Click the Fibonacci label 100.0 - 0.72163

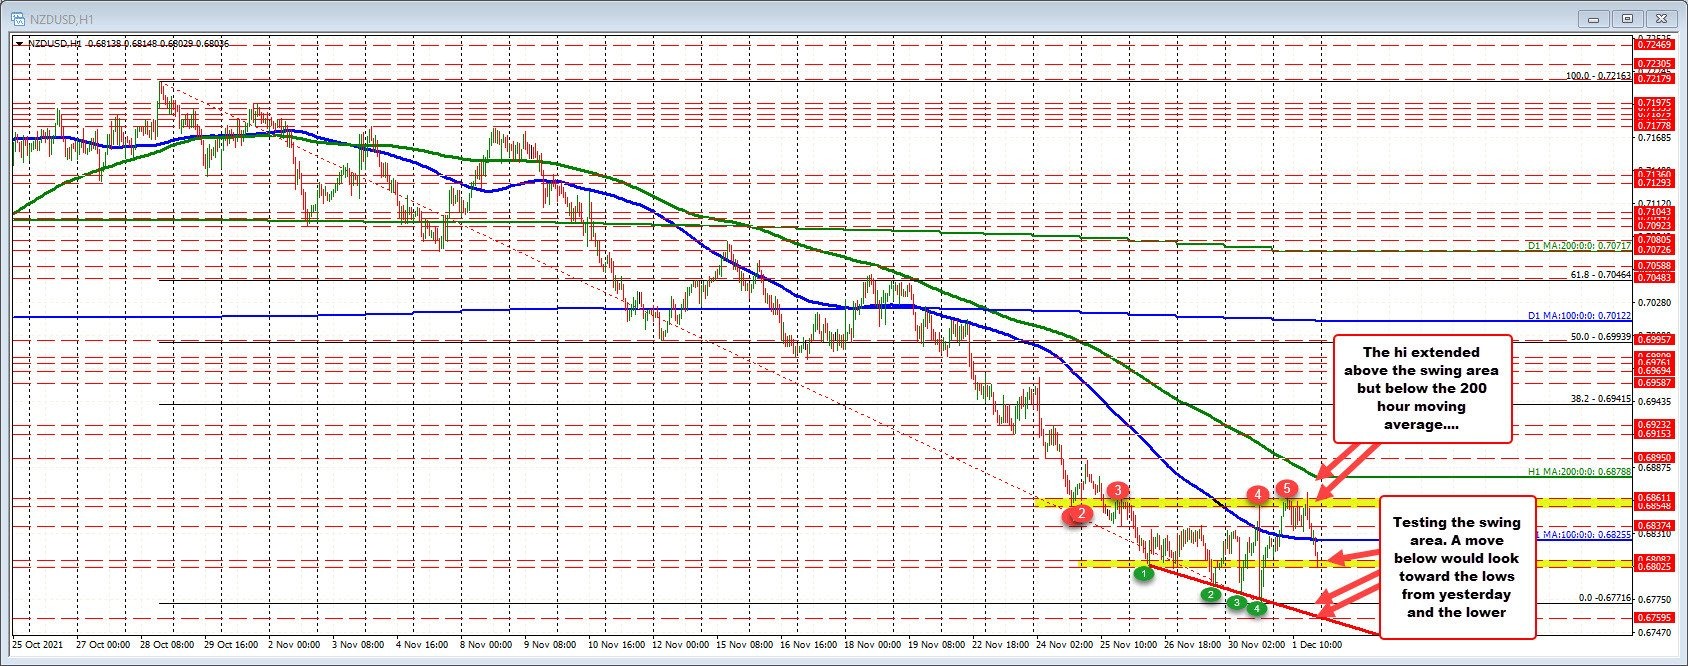(x=1598, y=75)
